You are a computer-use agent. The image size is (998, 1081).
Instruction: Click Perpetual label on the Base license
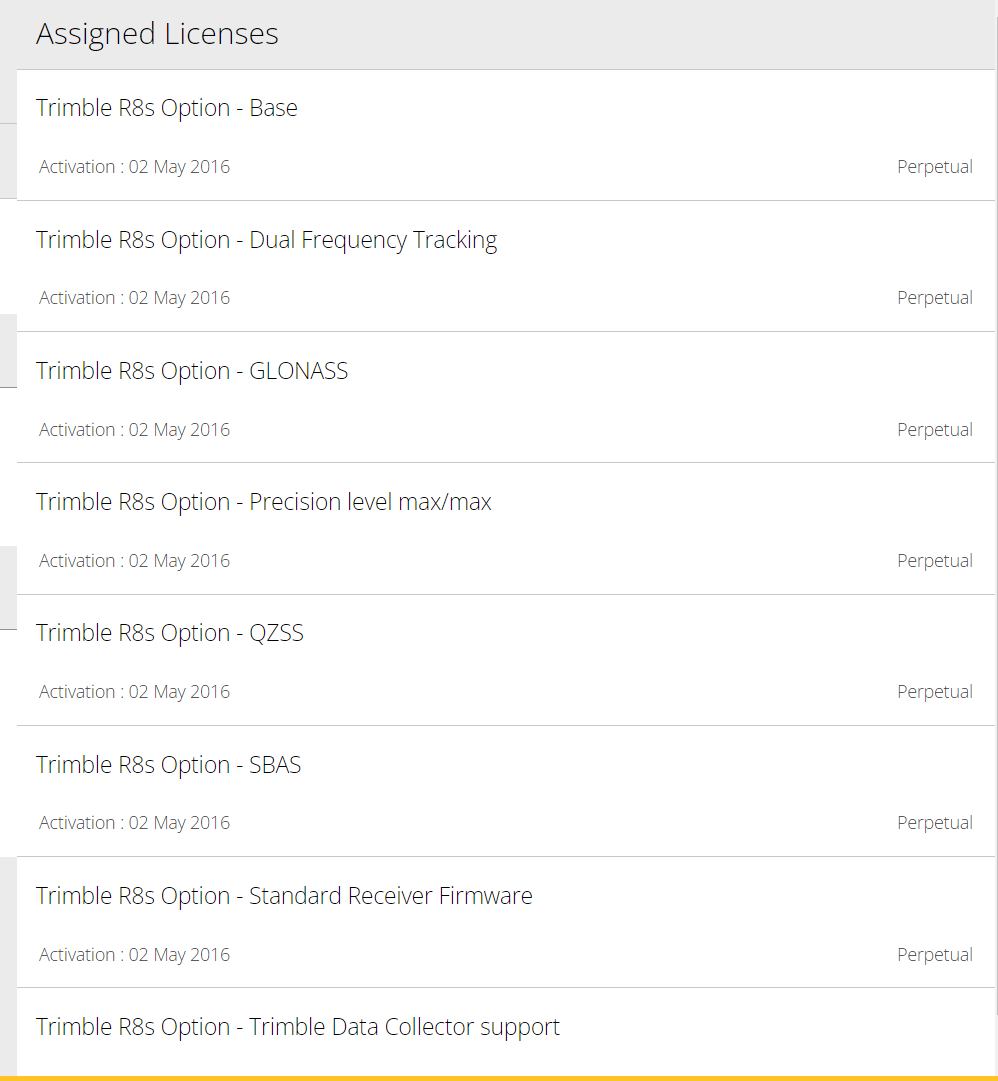(935, 167)
